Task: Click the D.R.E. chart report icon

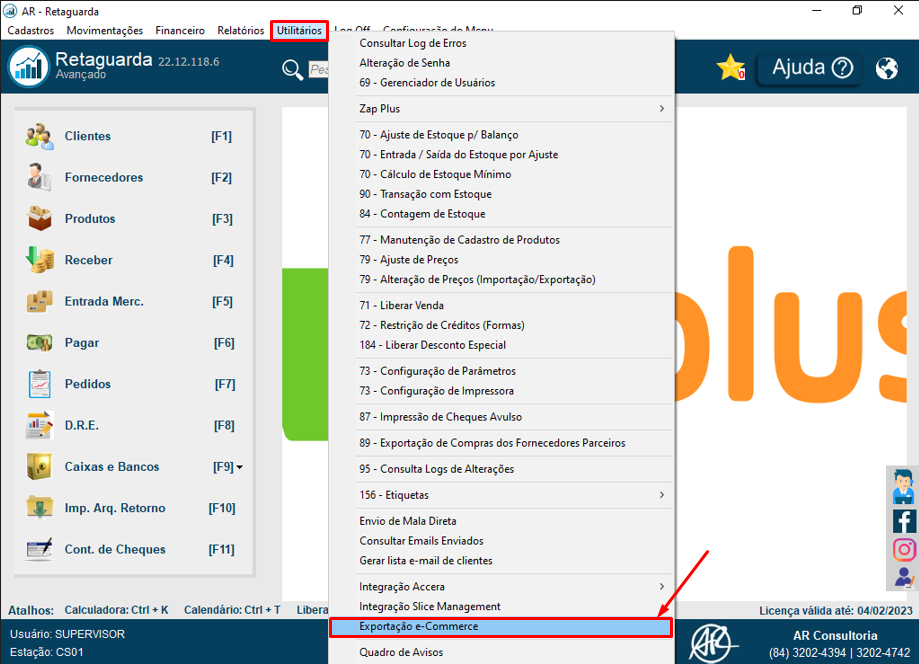Action: pos(39,425)
